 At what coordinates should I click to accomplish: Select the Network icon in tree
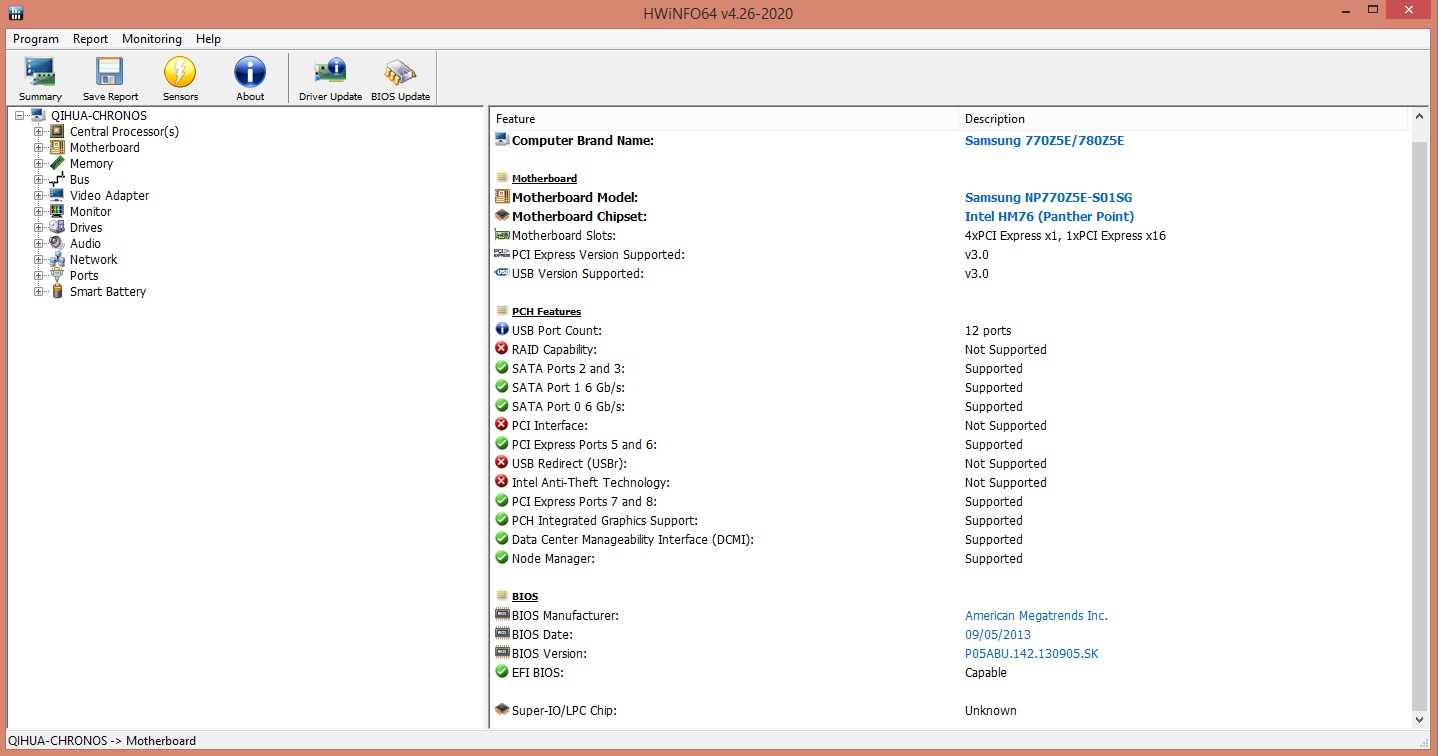(57, 259)
